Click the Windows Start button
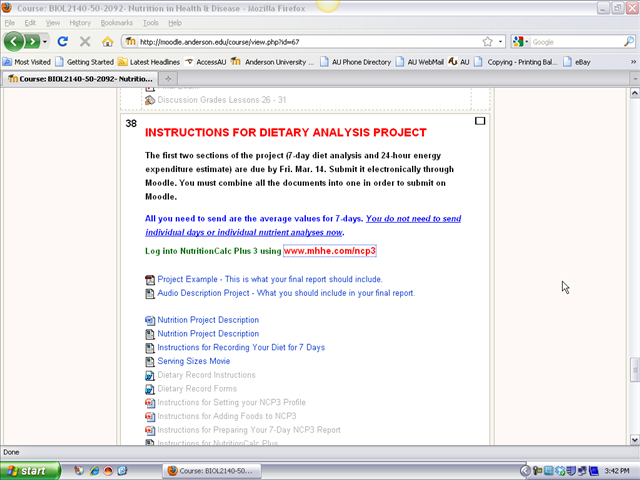 27,470
